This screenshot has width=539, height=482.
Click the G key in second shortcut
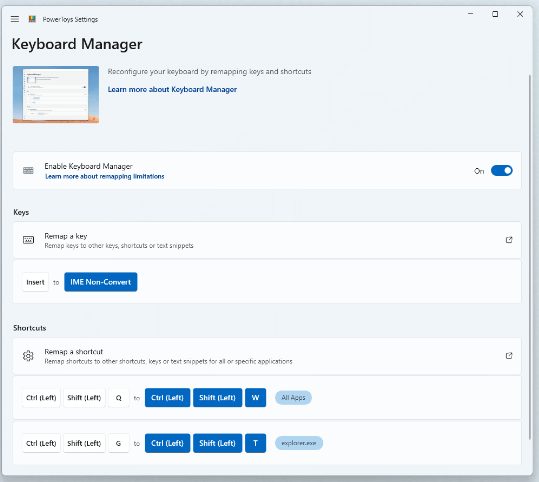tap(119, 443)
